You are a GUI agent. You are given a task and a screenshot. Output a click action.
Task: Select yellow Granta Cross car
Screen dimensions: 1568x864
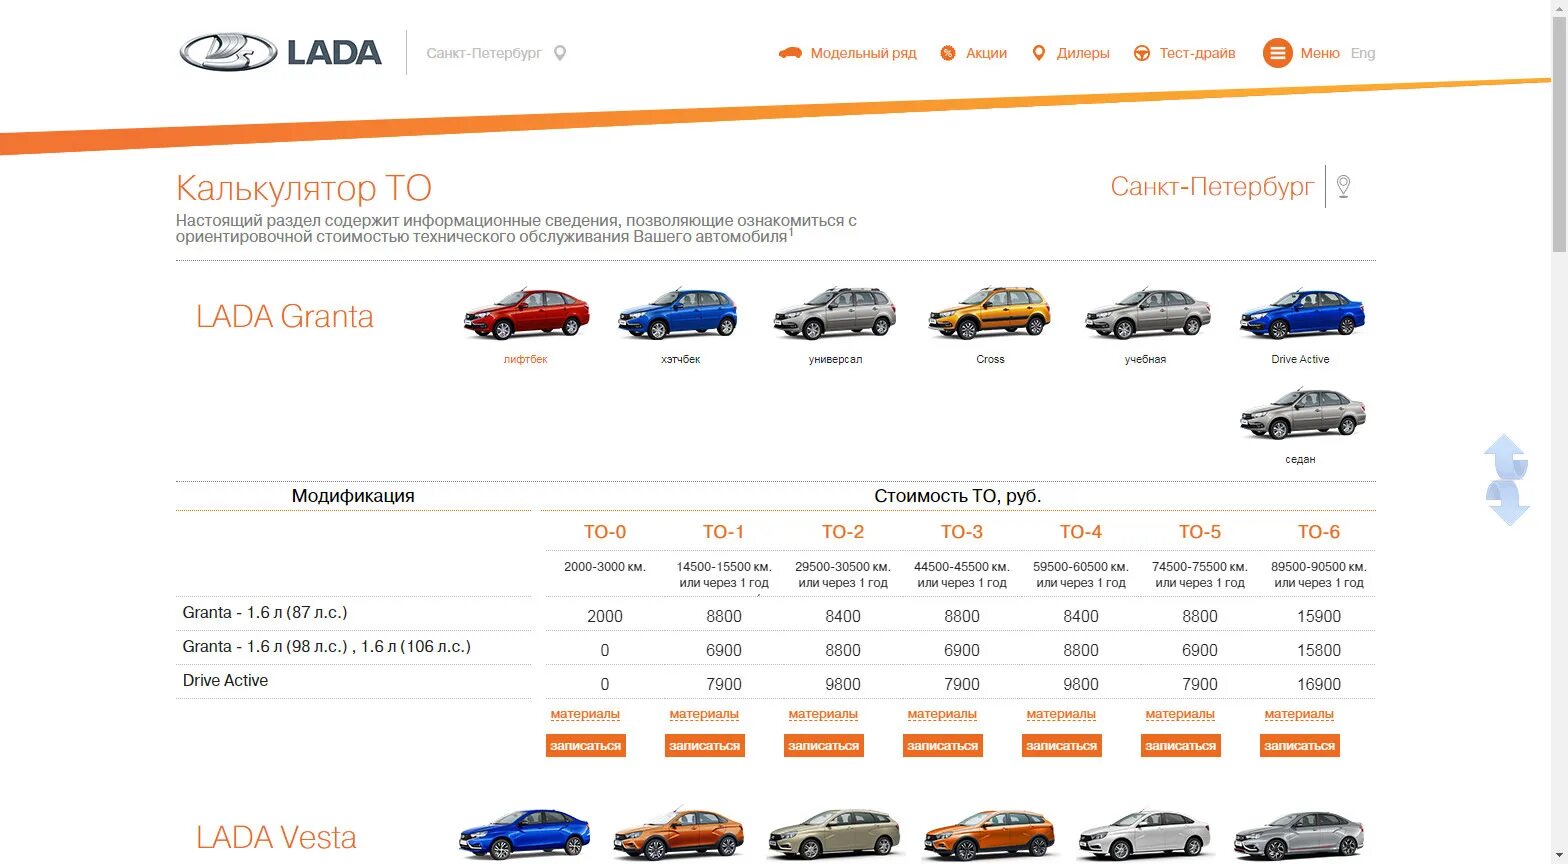point(990,314)
